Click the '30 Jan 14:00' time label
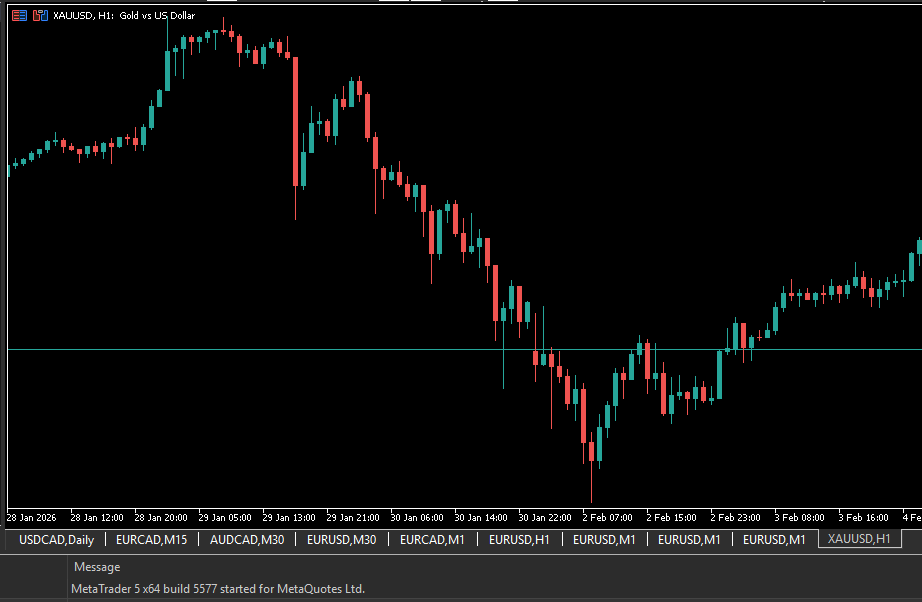Image resolution: width=922 pixels, height=602 pixels. (481, 517)
